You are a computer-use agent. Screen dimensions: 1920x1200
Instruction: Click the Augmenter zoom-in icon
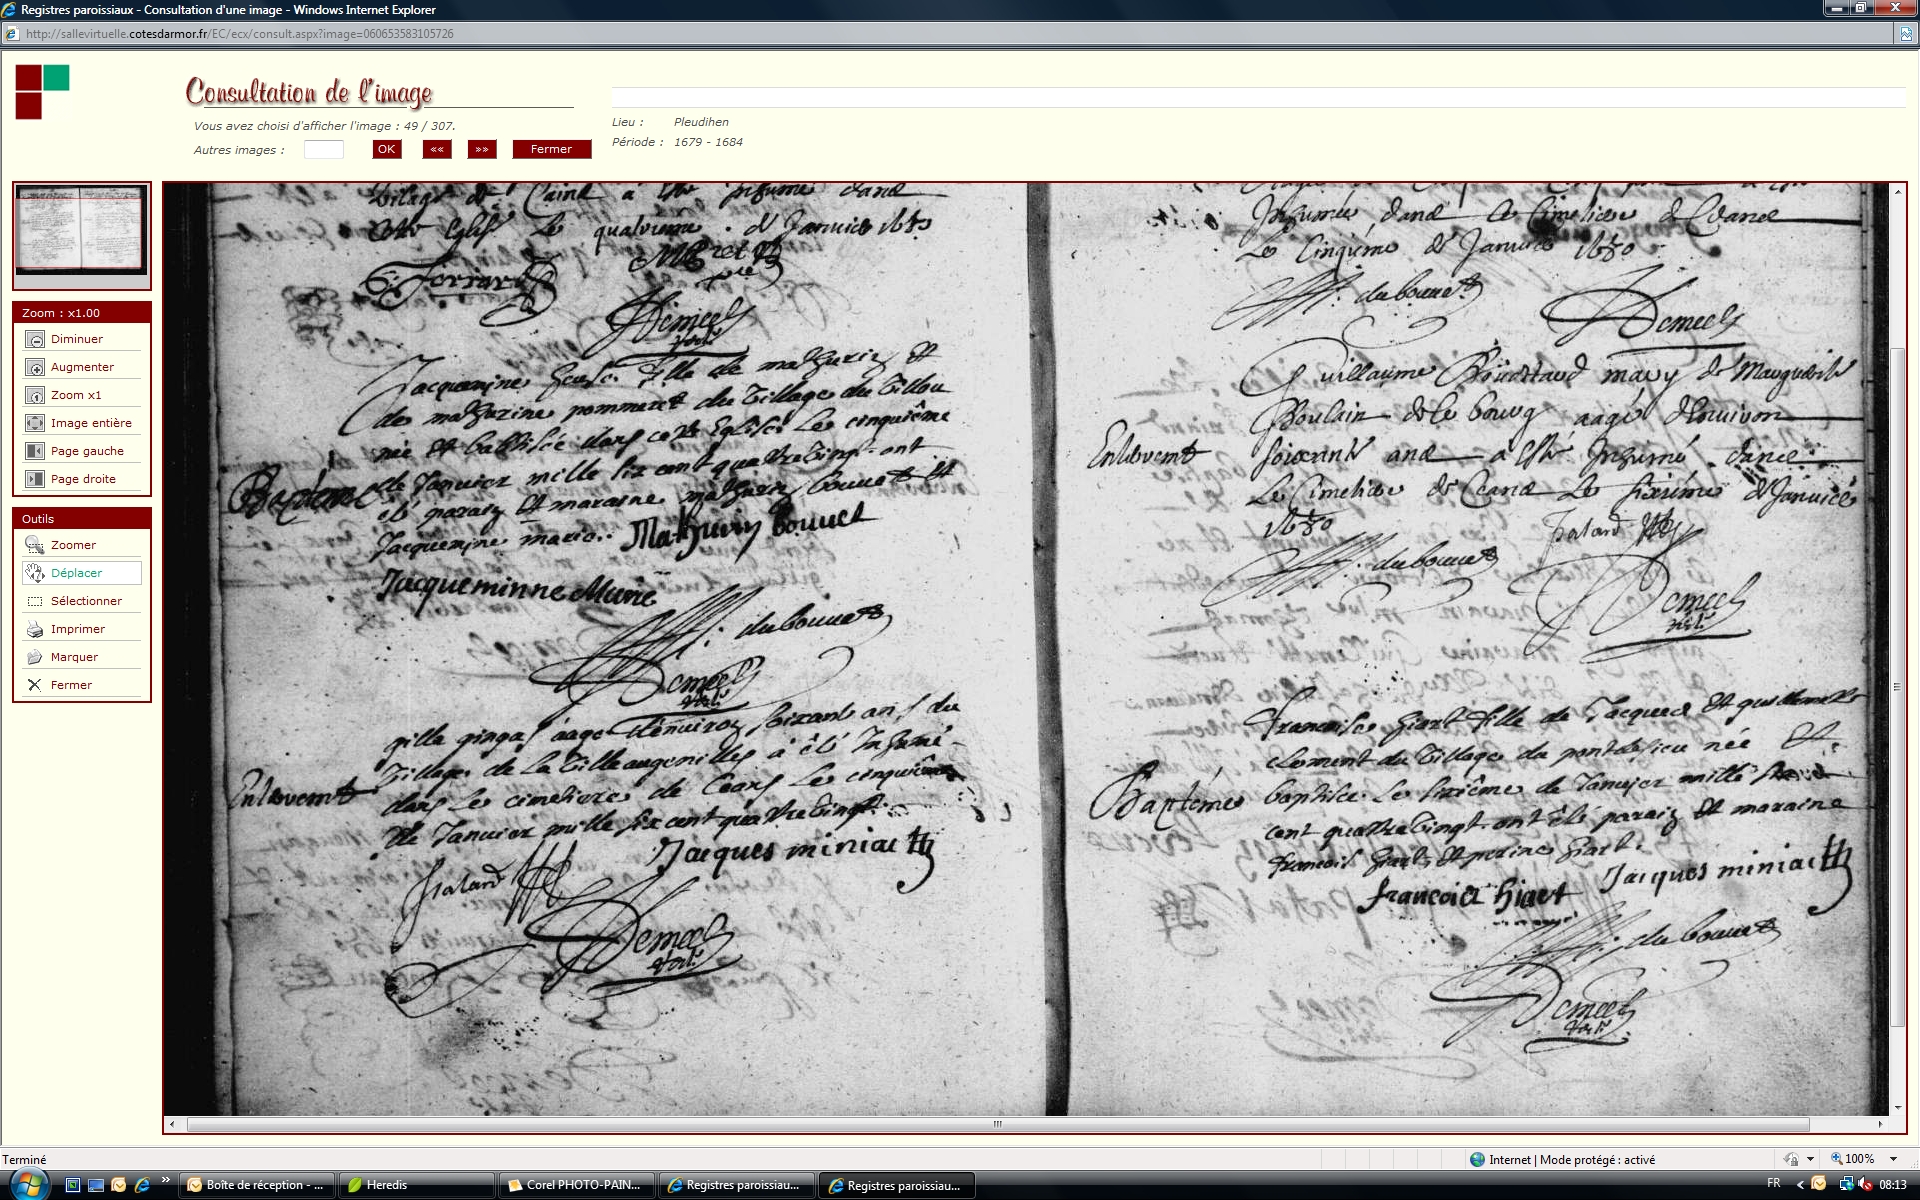[x=35, y=368]
